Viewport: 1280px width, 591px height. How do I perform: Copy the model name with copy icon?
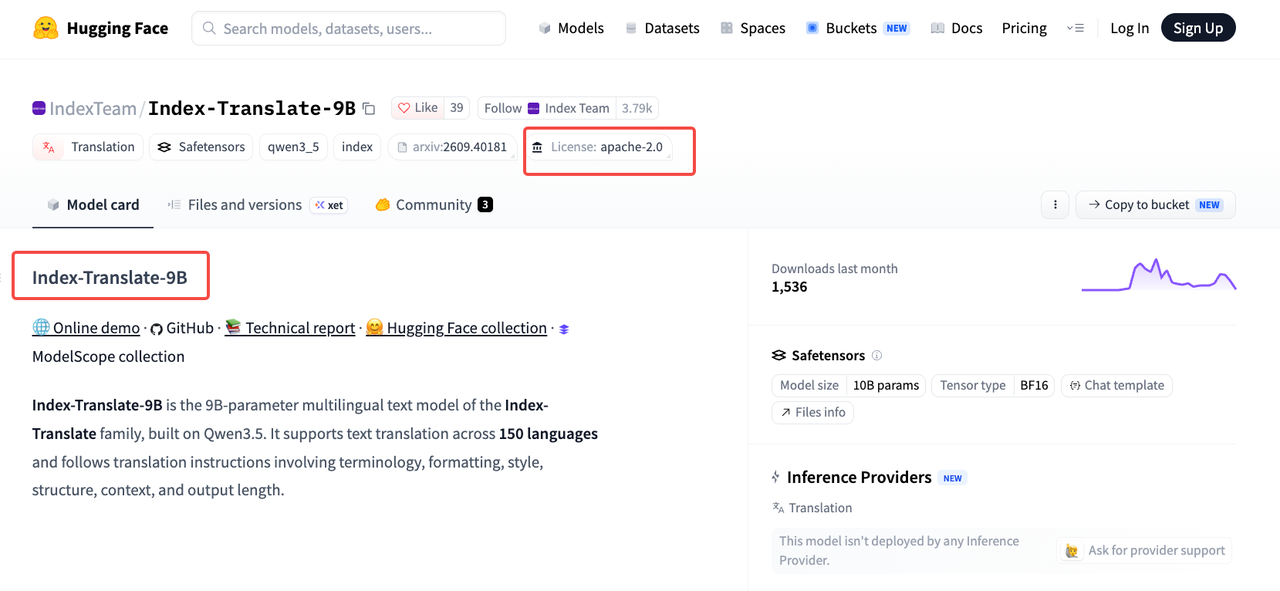369,108
